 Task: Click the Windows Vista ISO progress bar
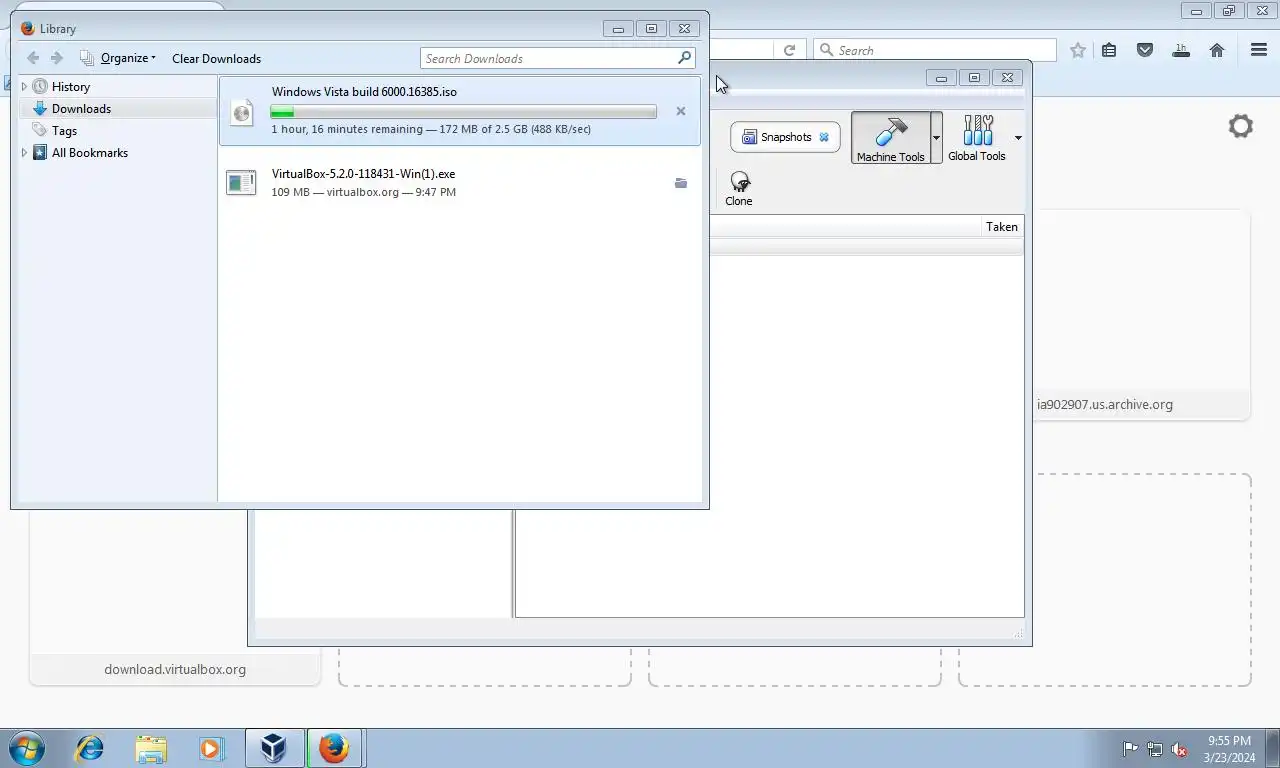[x=463, y=111]
